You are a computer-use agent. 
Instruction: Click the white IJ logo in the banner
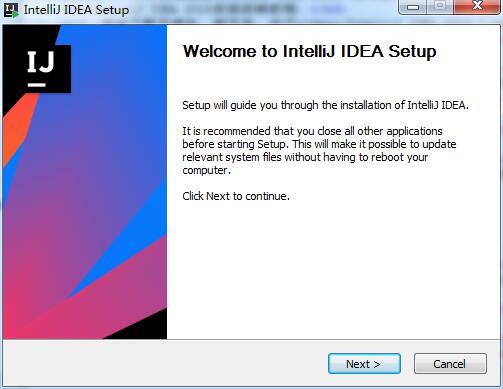coord(41,62)
